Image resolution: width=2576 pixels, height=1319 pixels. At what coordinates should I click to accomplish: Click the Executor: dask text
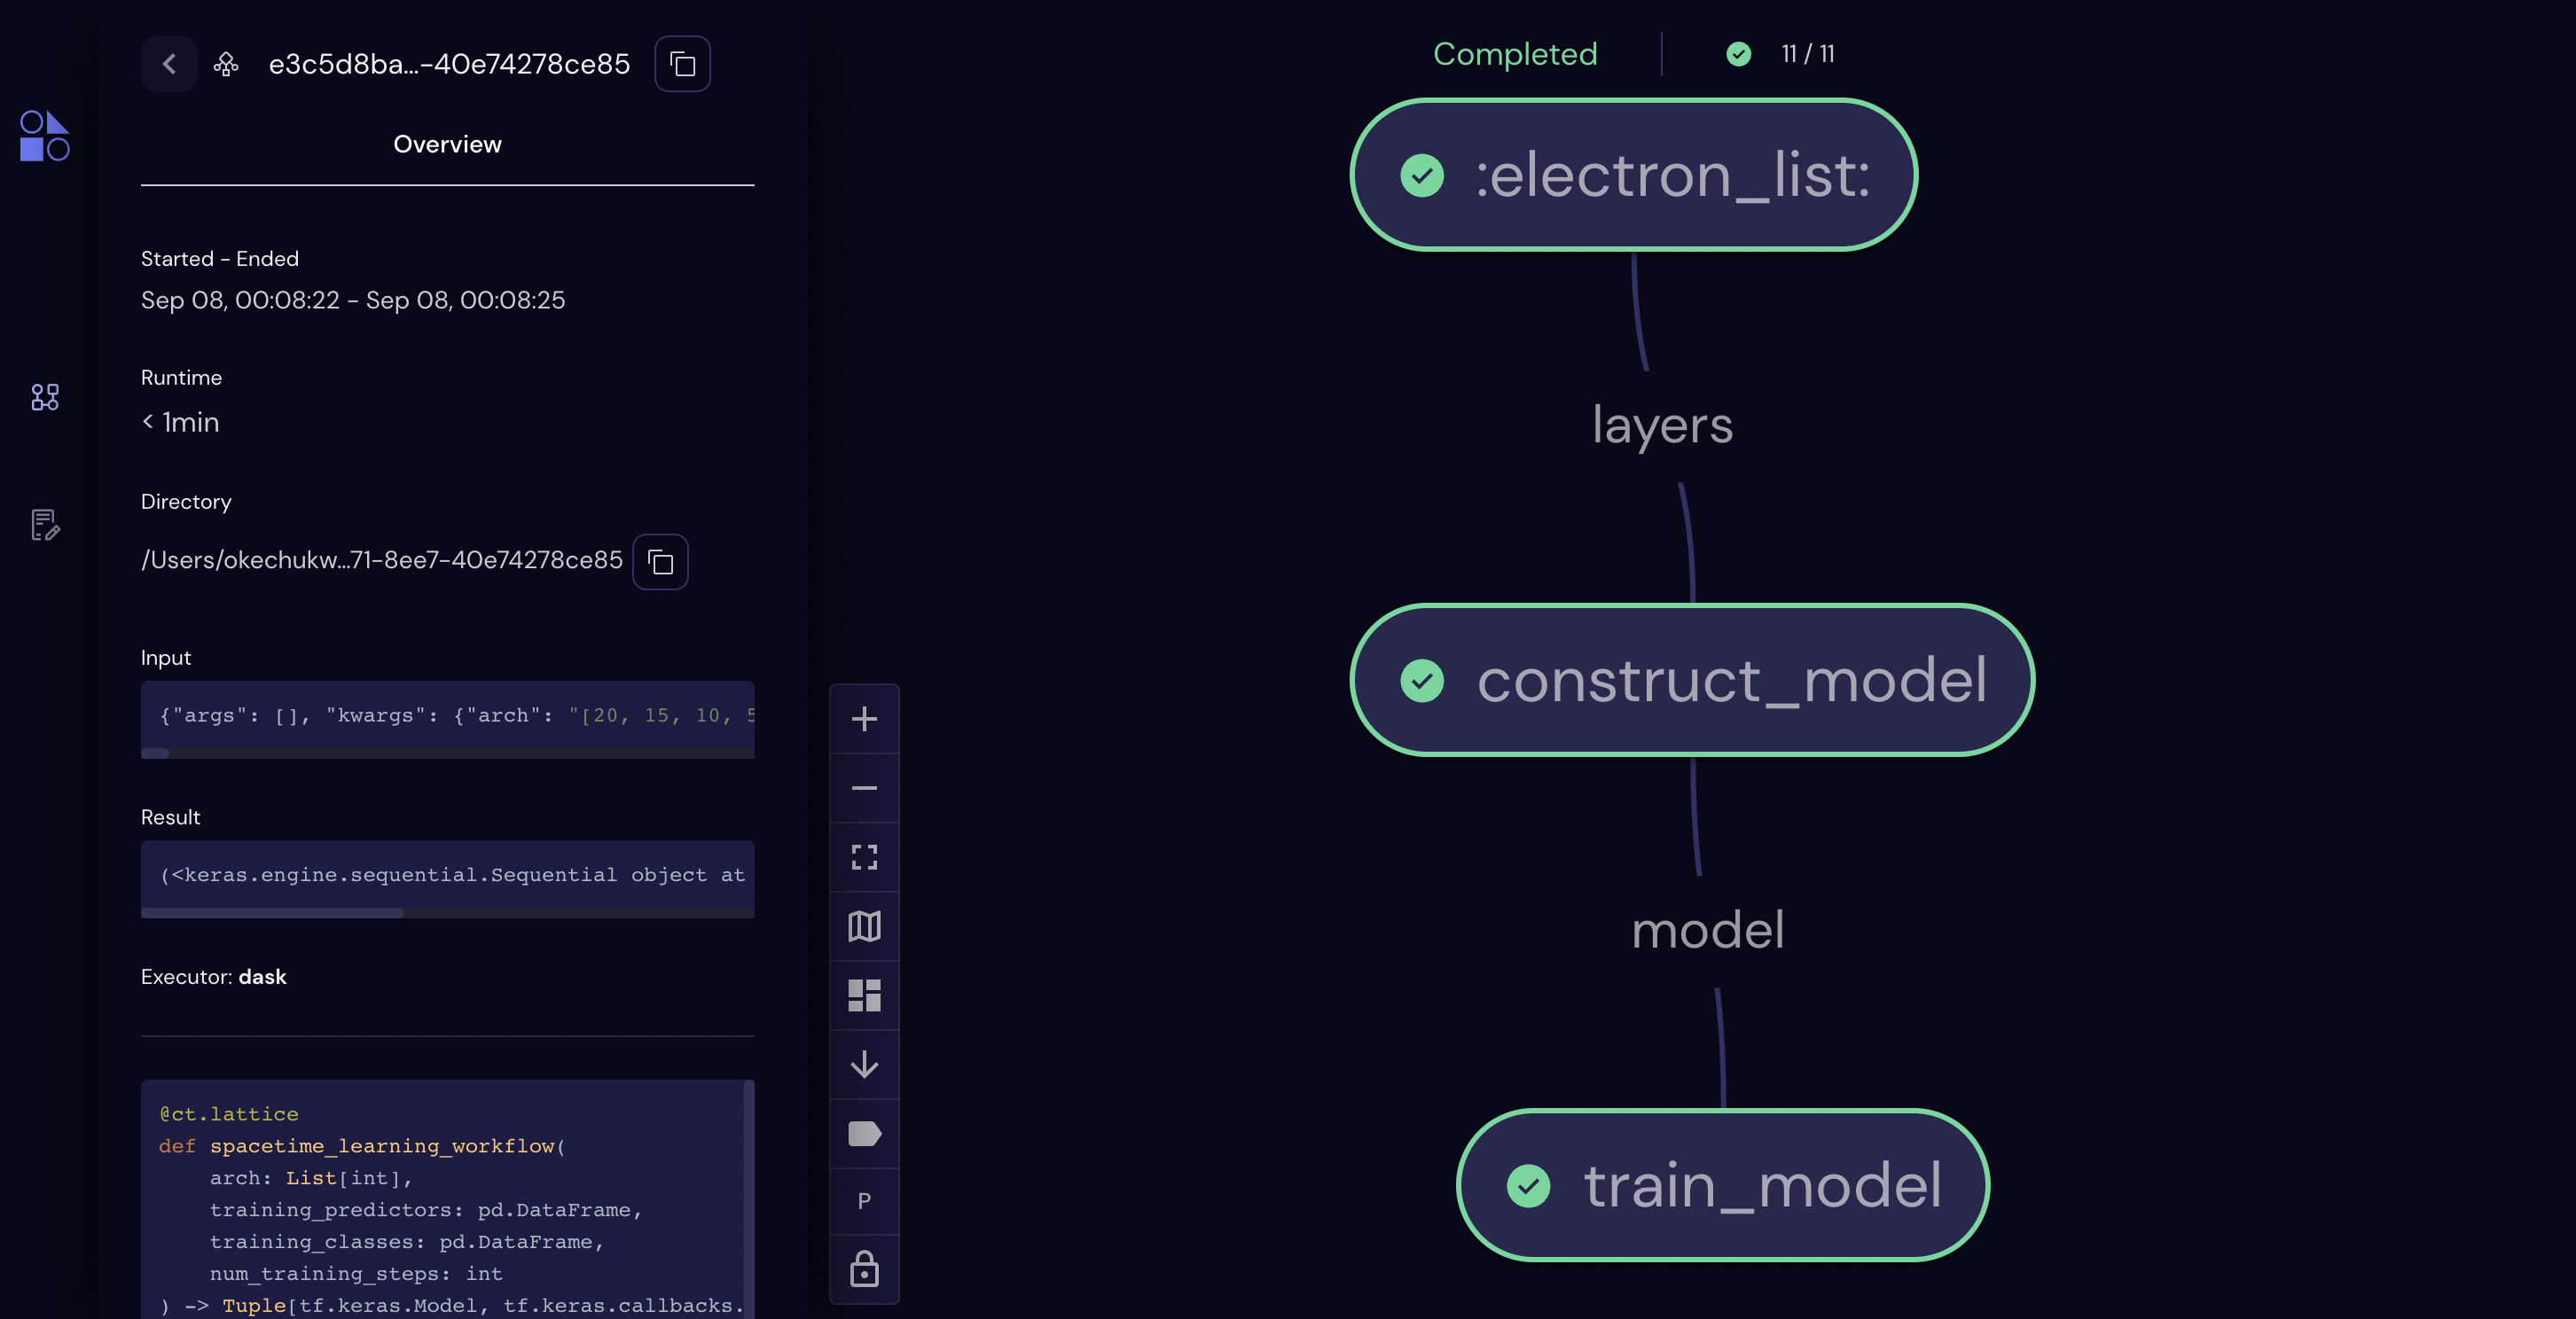[x=213, y=976]
